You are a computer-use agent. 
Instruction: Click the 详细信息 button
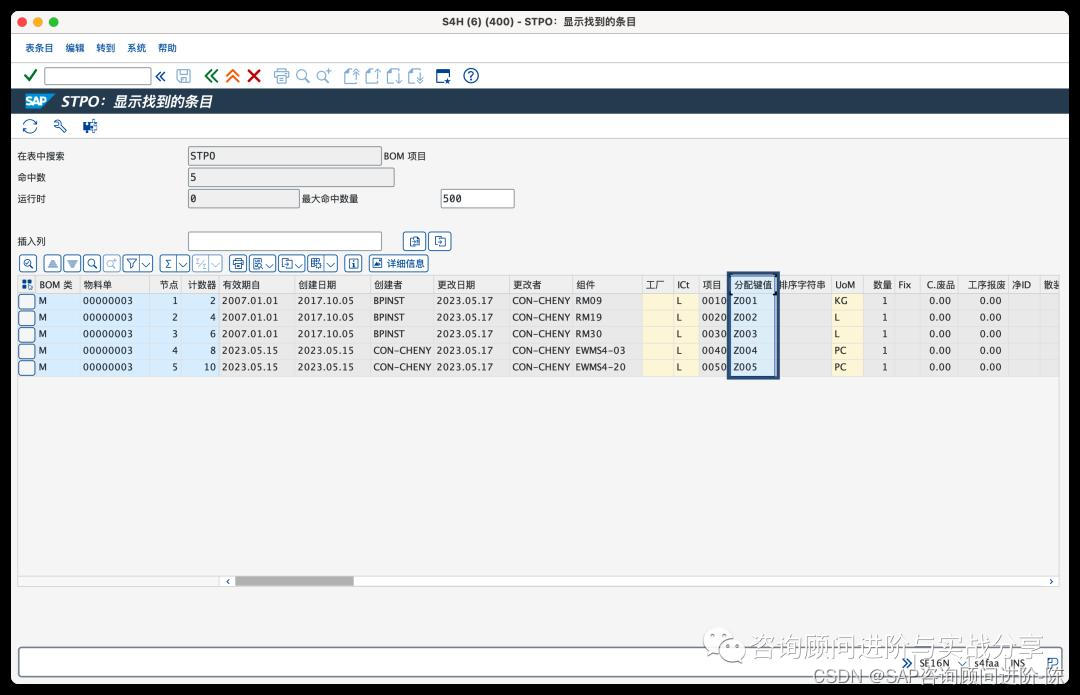(399, 263)
